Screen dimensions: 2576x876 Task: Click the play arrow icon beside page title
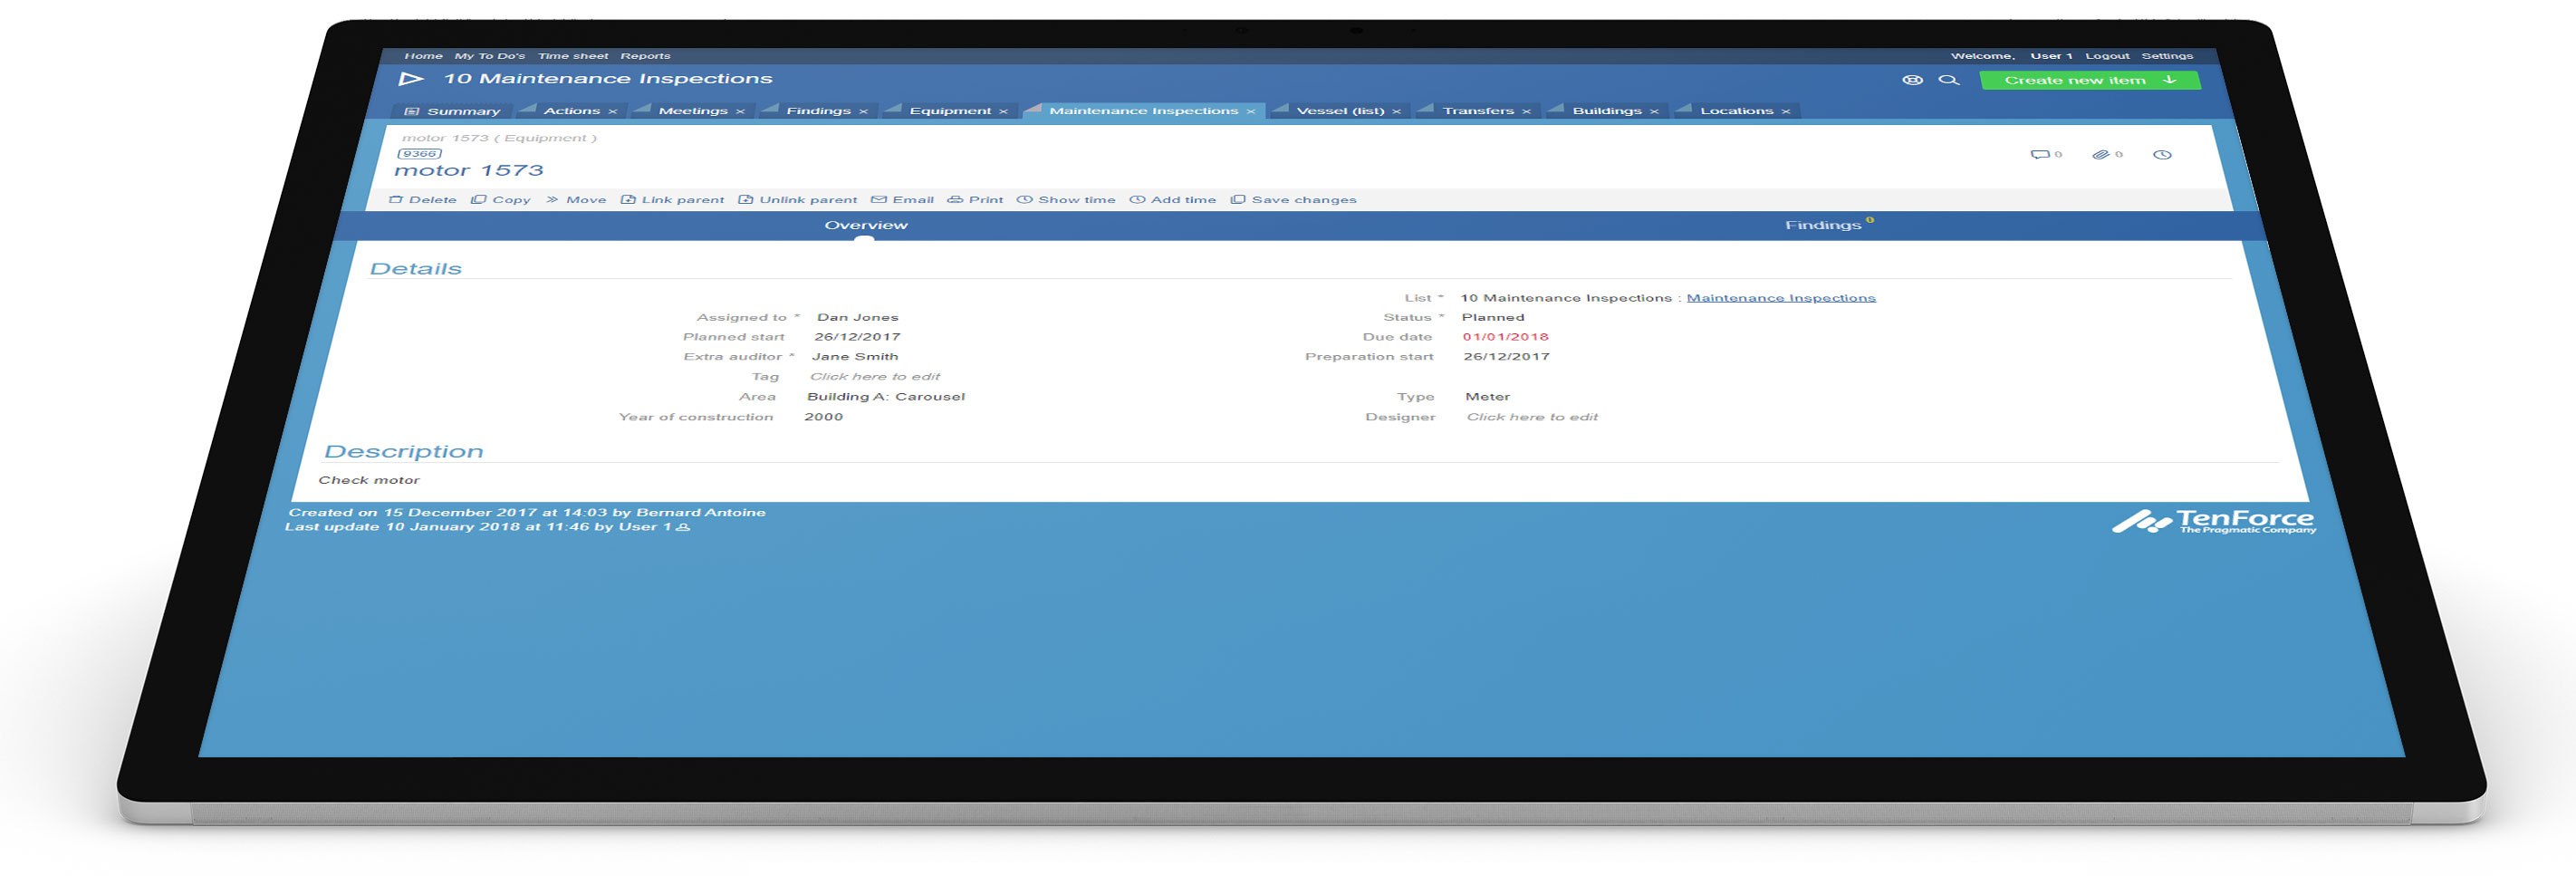click(x=410, y=79)
